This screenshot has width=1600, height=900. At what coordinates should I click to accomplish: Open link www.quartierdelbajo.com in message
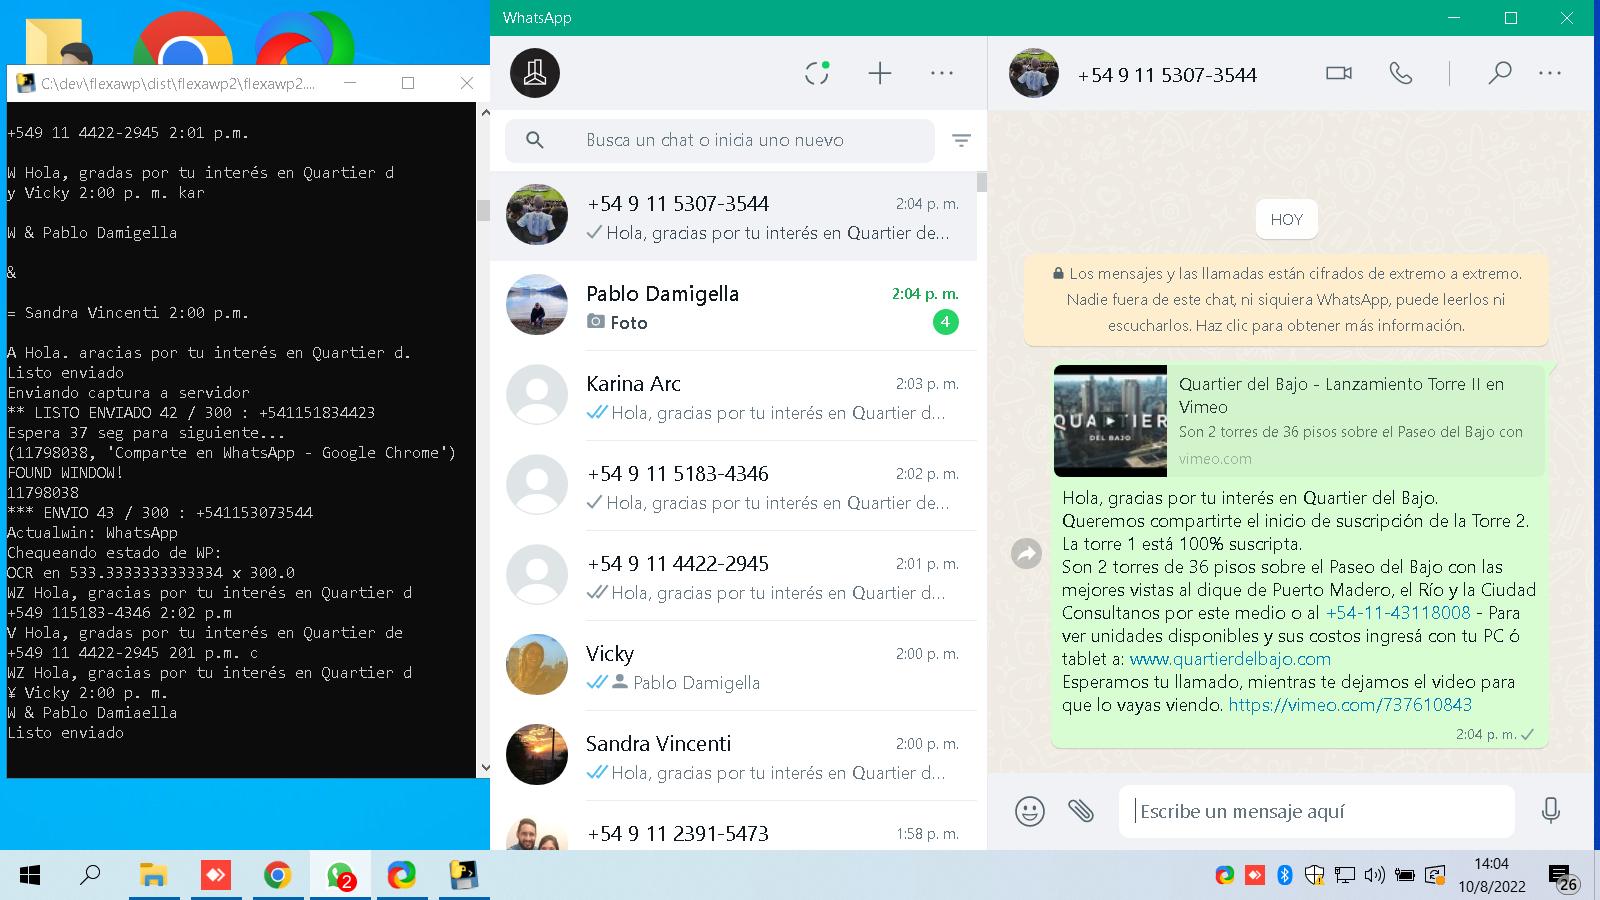coord(1230,659)
